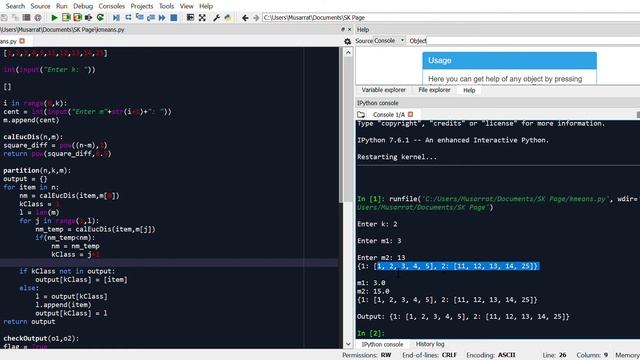This screenshot has height=360, width=640.
Task: Click the Object input field
Action: pyautogui.click(x=533, y=41)
